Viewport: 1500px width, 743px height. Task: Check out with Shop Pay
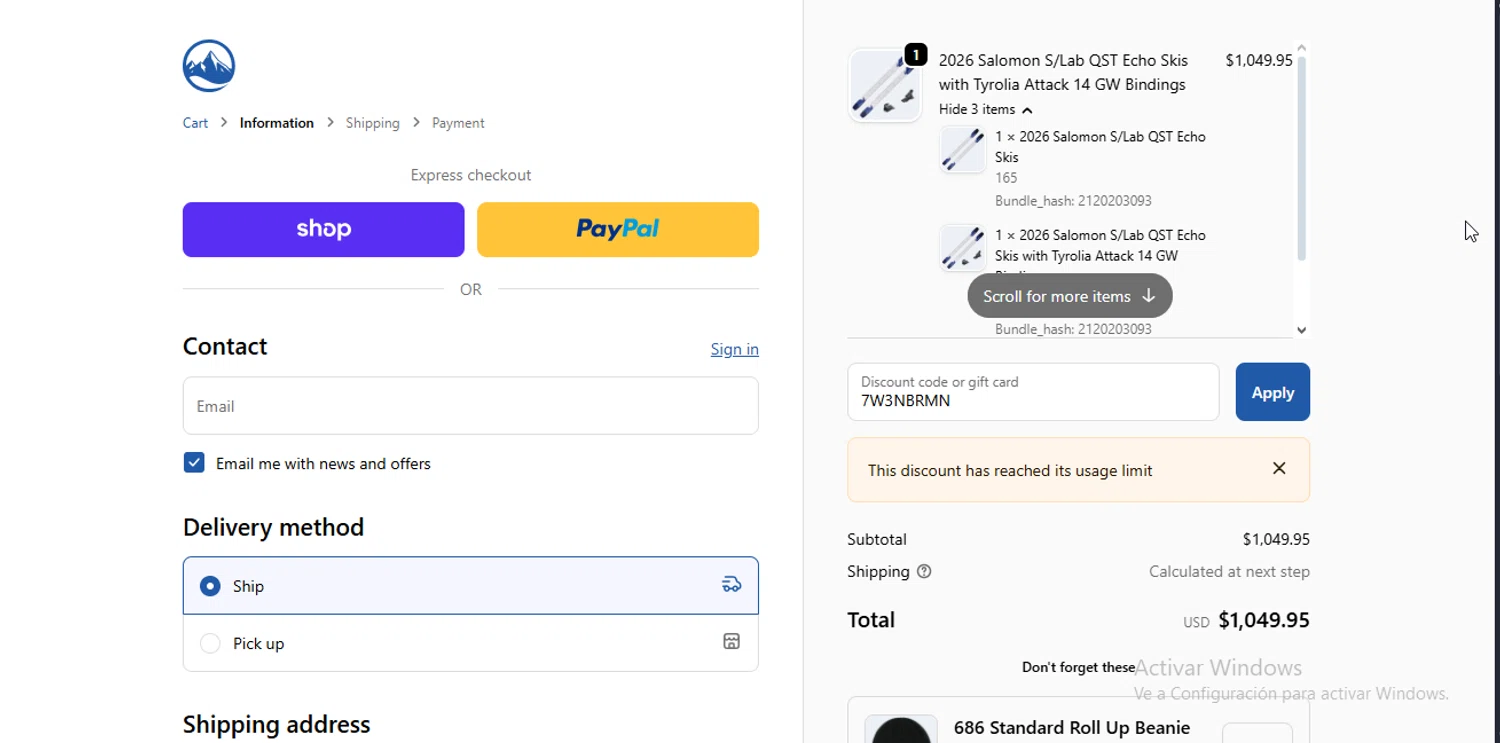(x=323, y=229)
